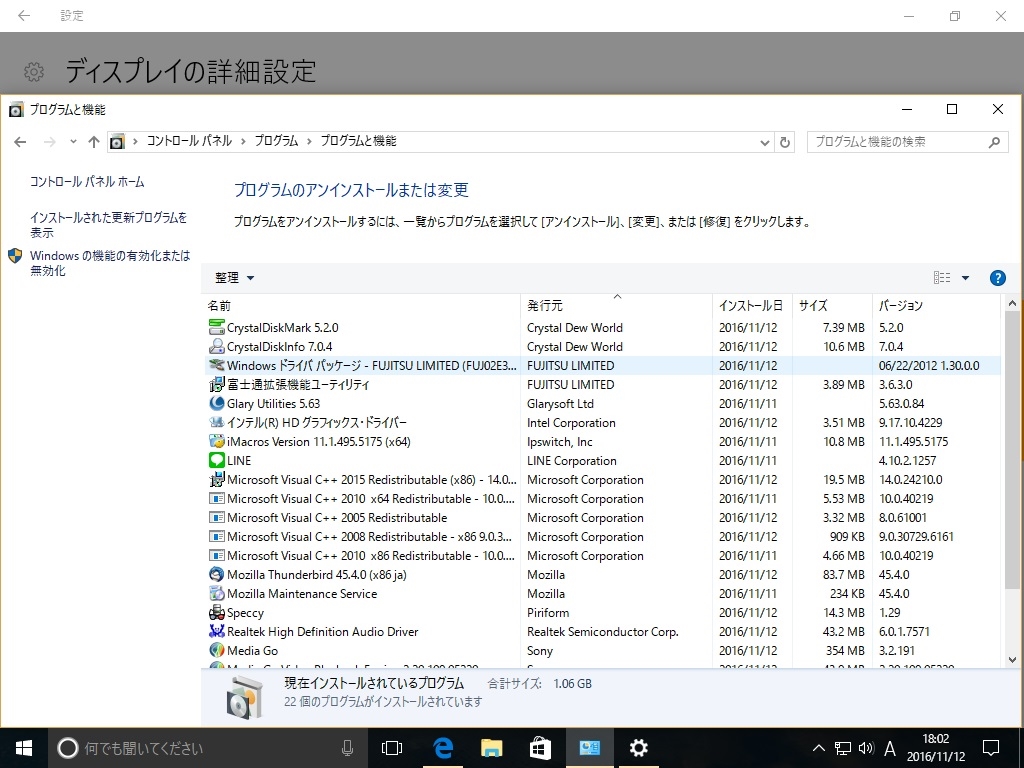The width and height of the screenshot is (1024, 768).
Task: Sort by the 名前 column header
Action: [x=219, y=305]
